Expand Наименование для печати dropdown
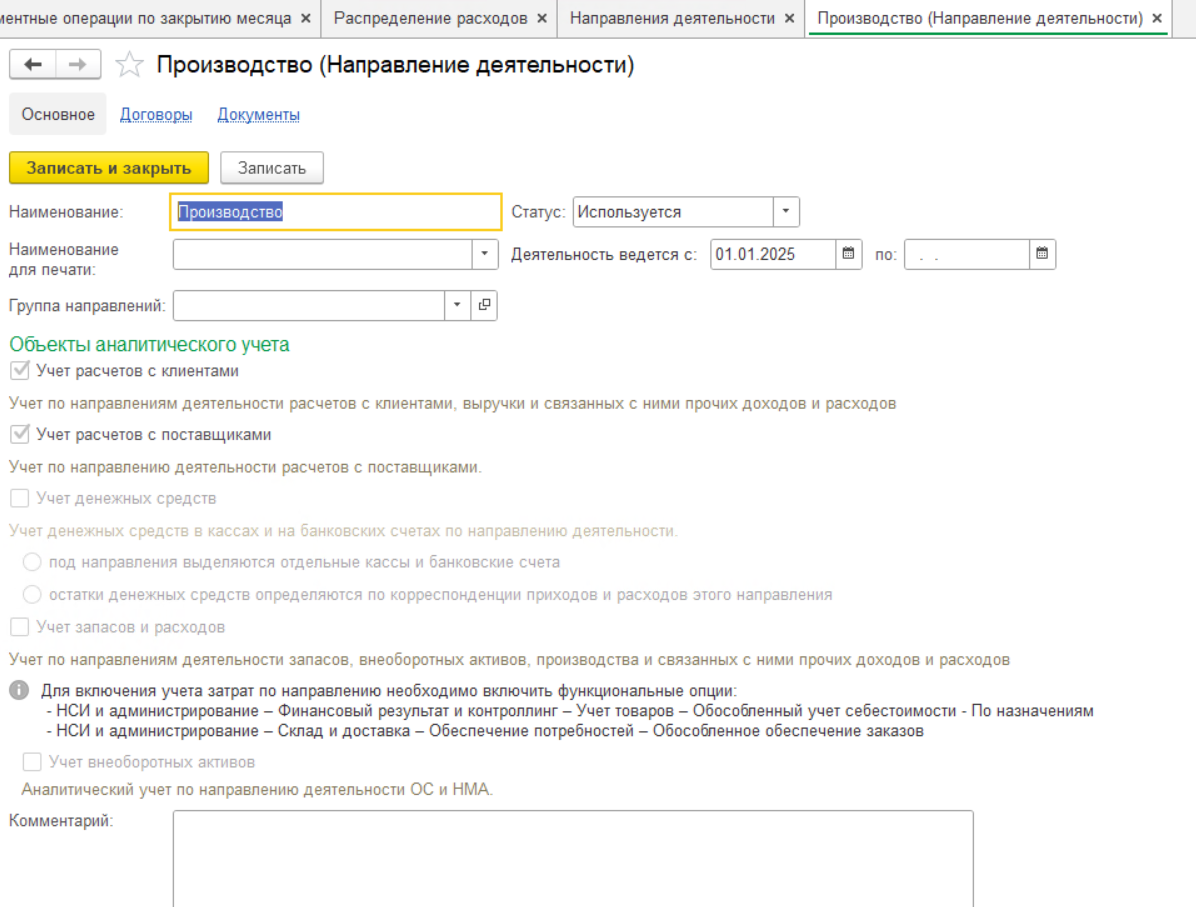Image resolution: width=1196 pixels, height=907 pixels. 485,254
